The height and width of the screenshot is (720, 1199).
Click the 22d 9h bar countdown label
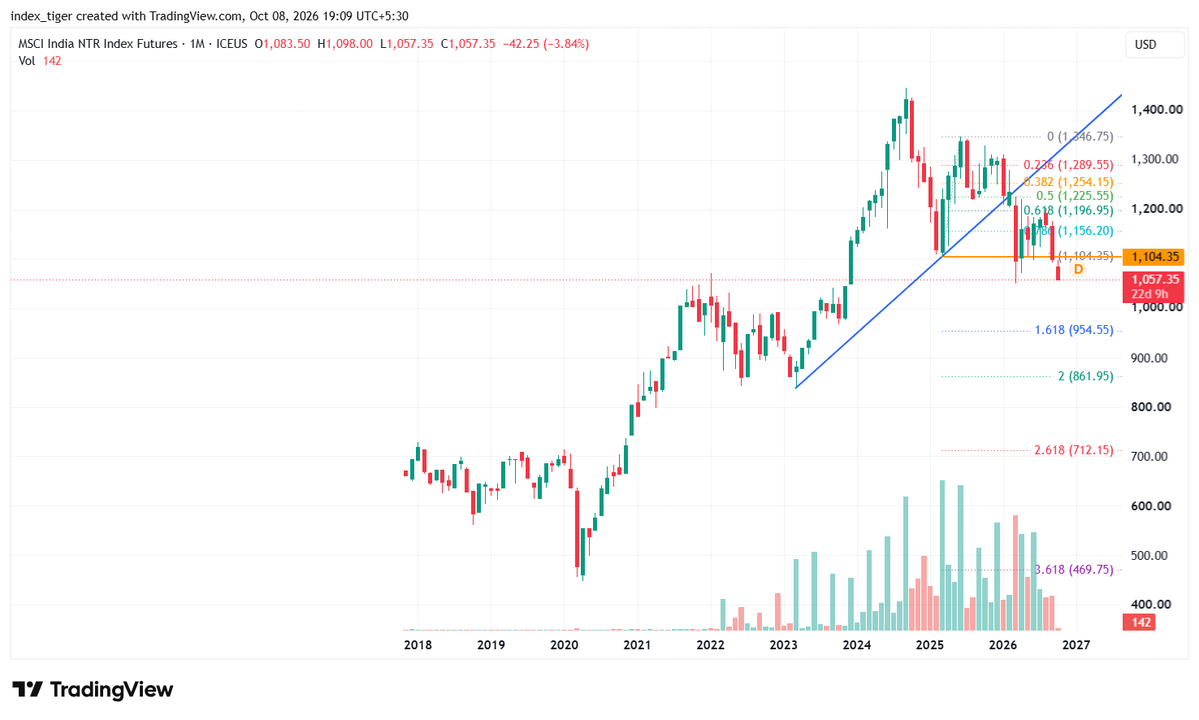pyautogui.click(x=1150, y=294)
